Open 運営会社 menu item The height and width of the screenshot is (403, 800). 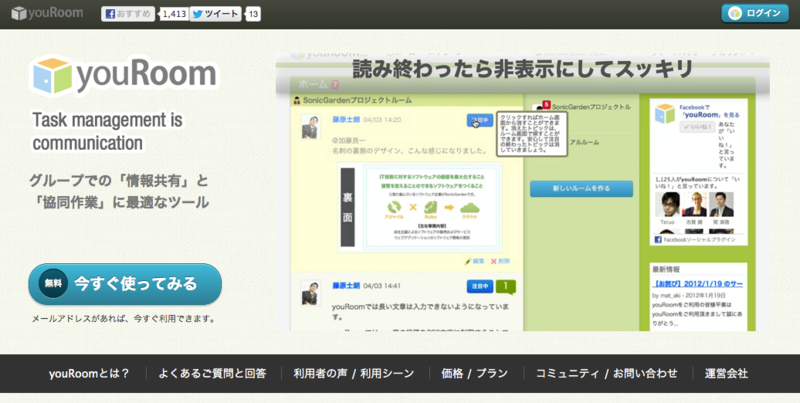[x=726, y=373]
